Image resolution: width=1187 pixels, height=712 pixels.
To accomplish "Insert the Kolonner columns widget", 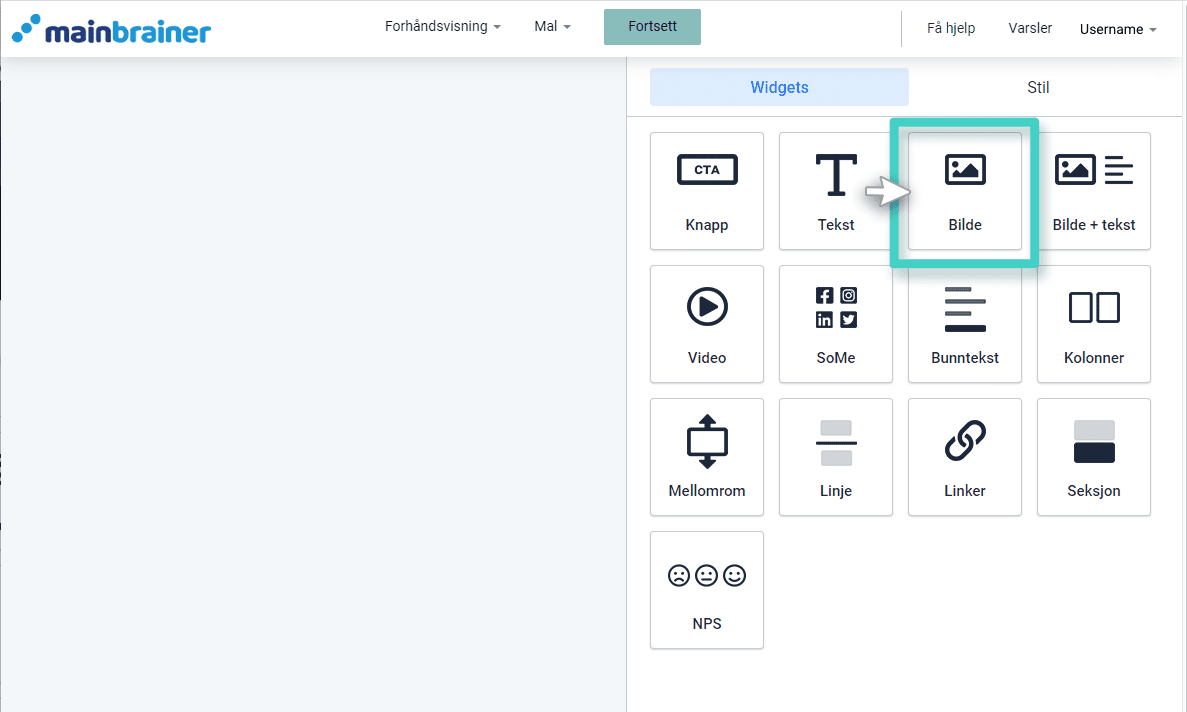I will click(x=1093, y=324).
